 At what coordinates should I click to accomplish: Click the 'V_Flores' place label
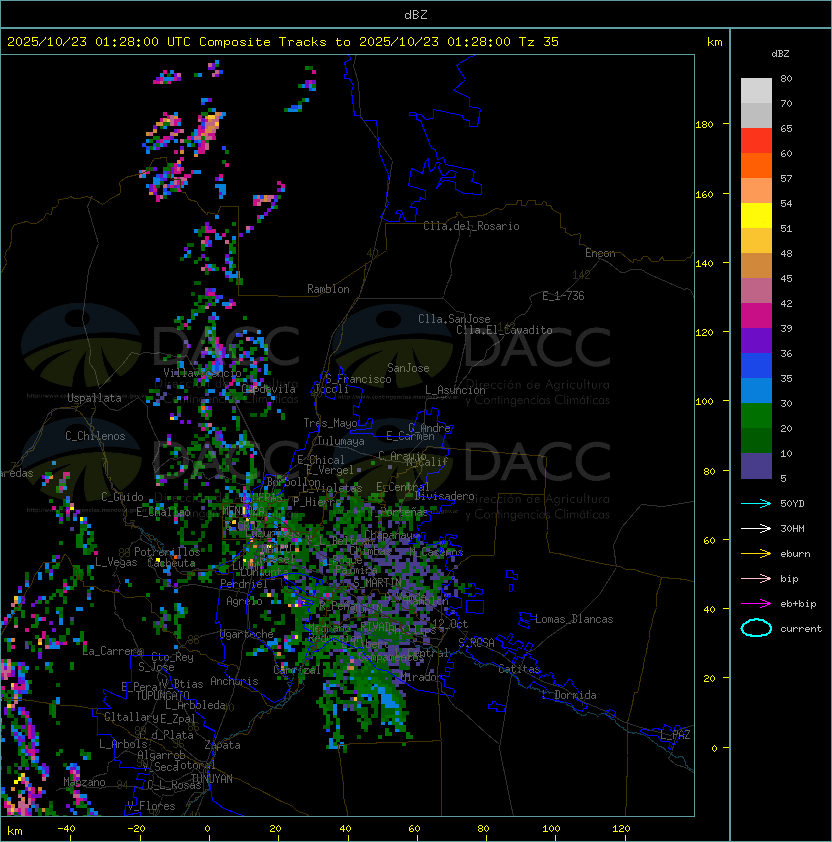point(151,806)
